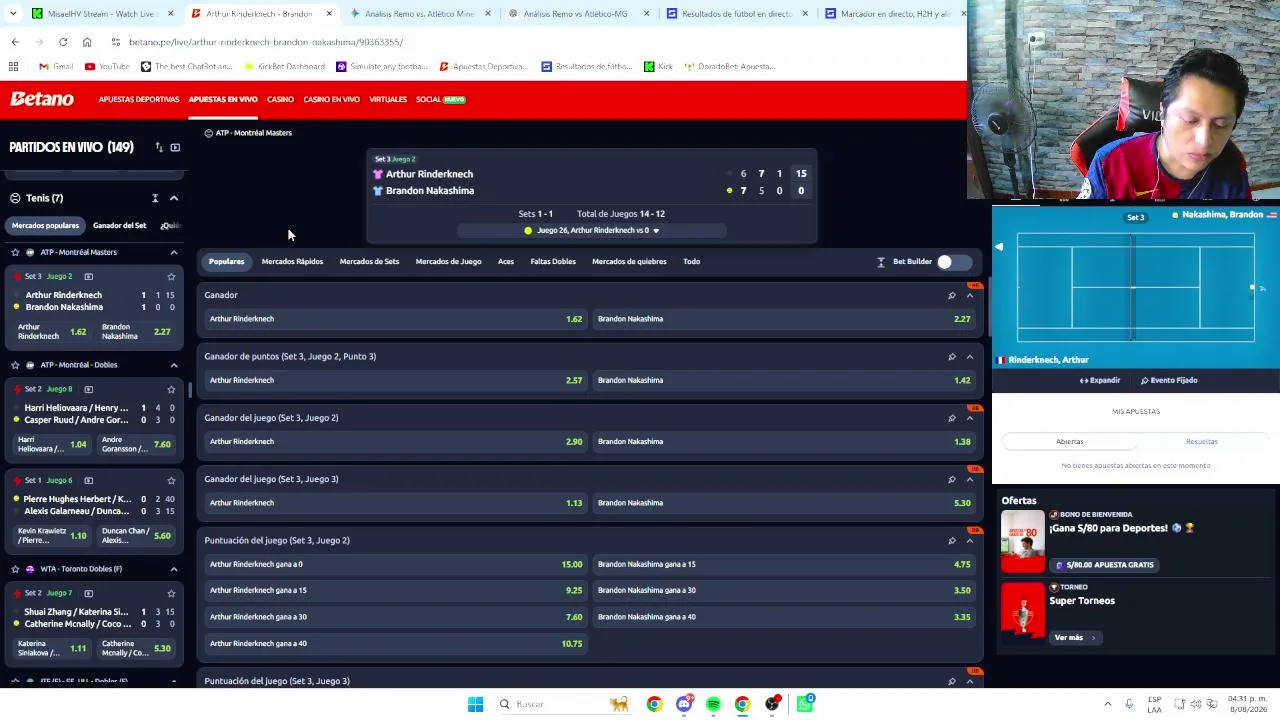Show the Todo markets tab
The height and width of the screenshot is (720, 1280).
tap(691, 262)
